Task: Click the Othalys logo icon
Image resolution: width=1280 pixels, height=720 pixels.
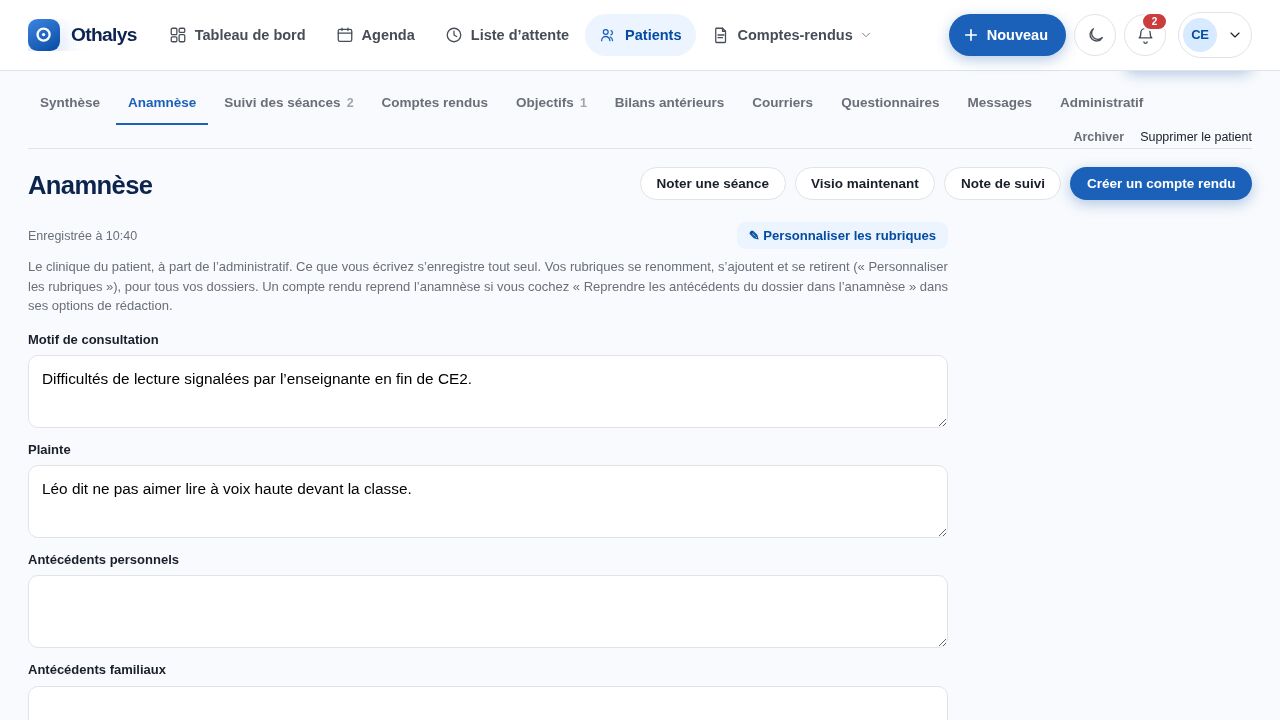Action: coord(44,35)
